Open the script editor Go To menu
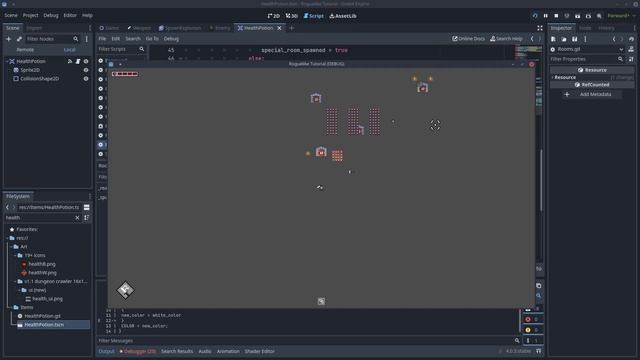The height and width of the screenshot is (360, 640). pos(152,39)
